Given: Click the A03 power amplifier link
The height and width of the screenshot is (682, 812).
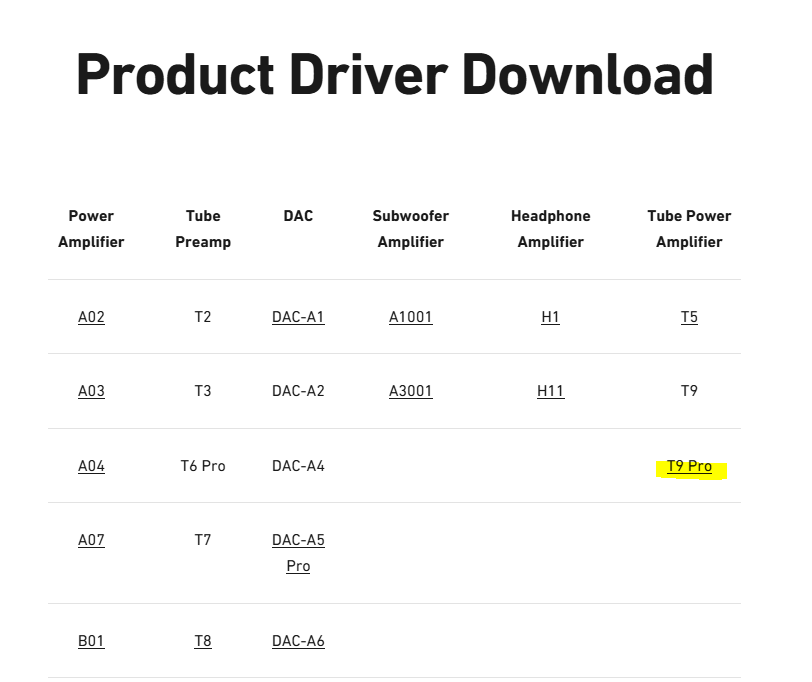Looking at the screenshot, I should 91,391.
